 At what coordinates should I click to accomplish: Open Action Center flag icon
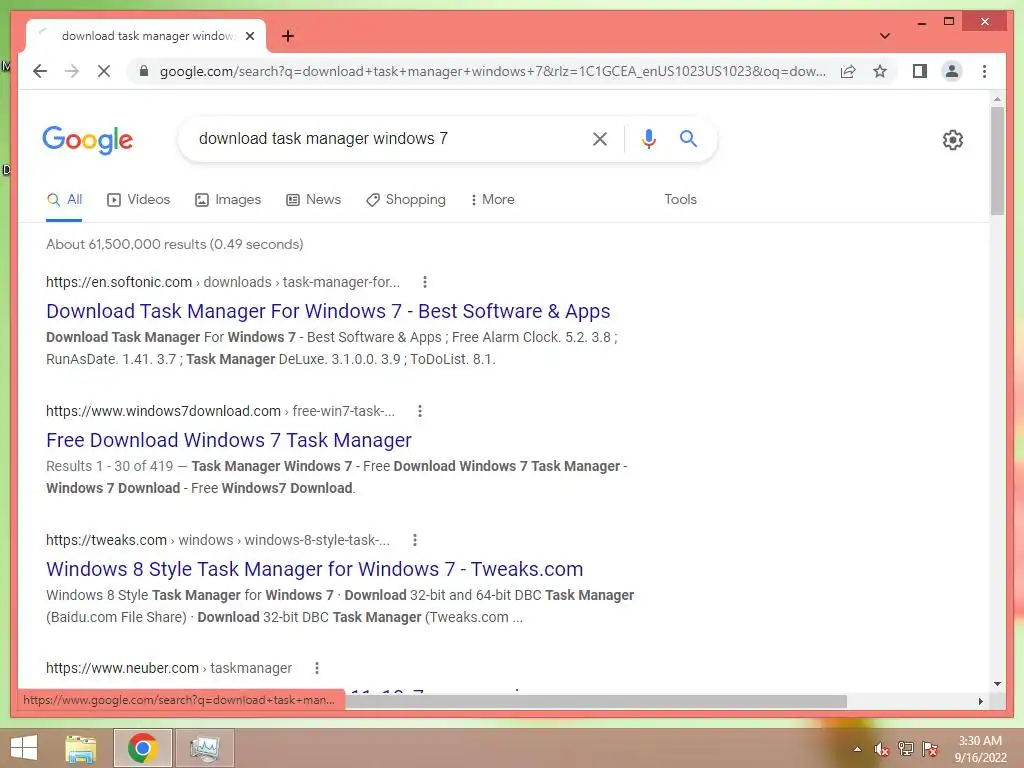tap(930, 749)
